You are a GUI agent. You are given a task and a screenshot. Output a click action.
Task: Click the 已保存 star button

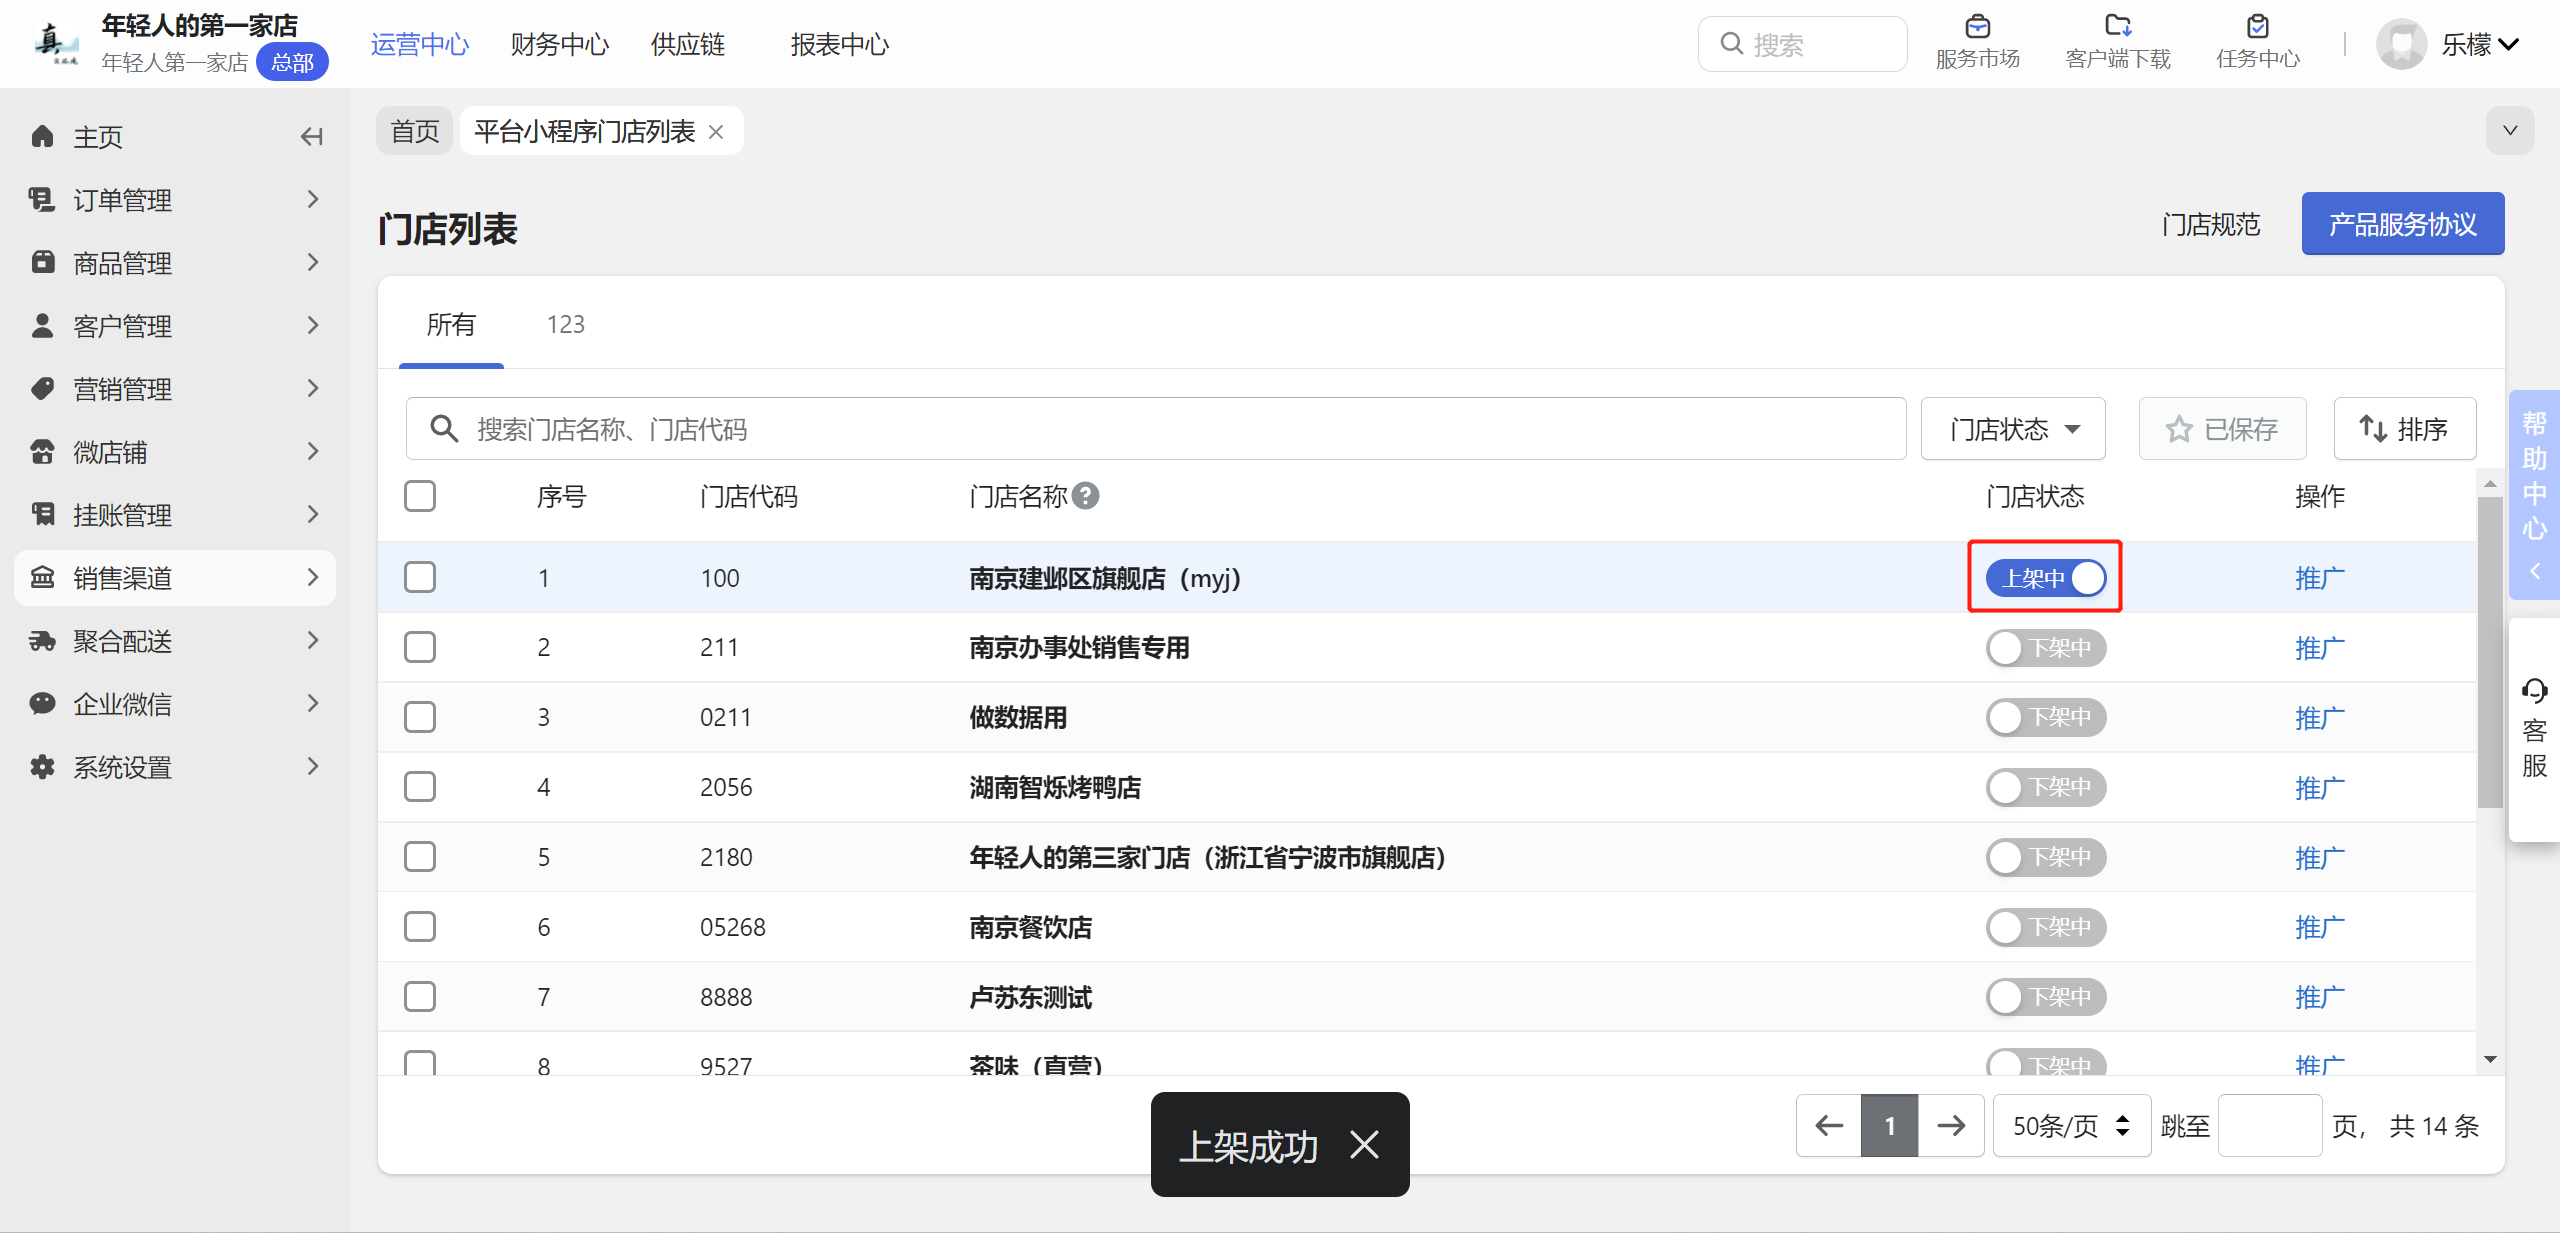[2222, 429]
